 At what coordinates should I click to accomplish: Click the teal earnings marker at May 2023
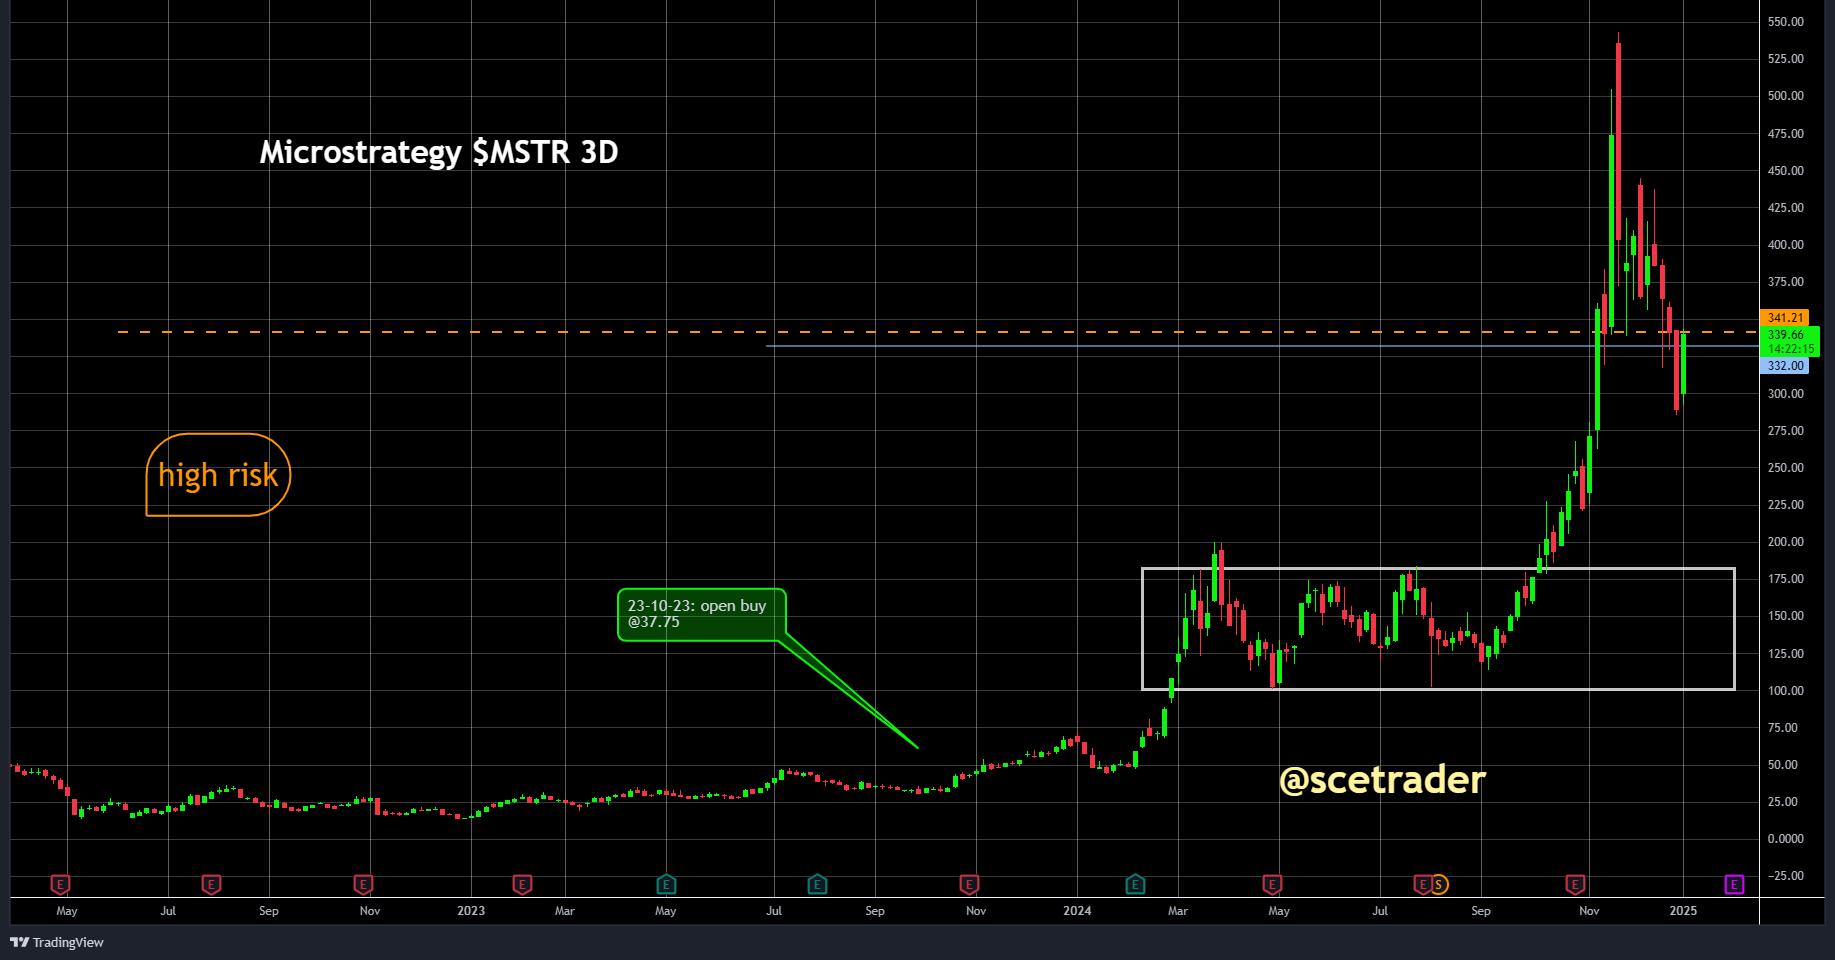pyautogui.click(x=666, y=884)
